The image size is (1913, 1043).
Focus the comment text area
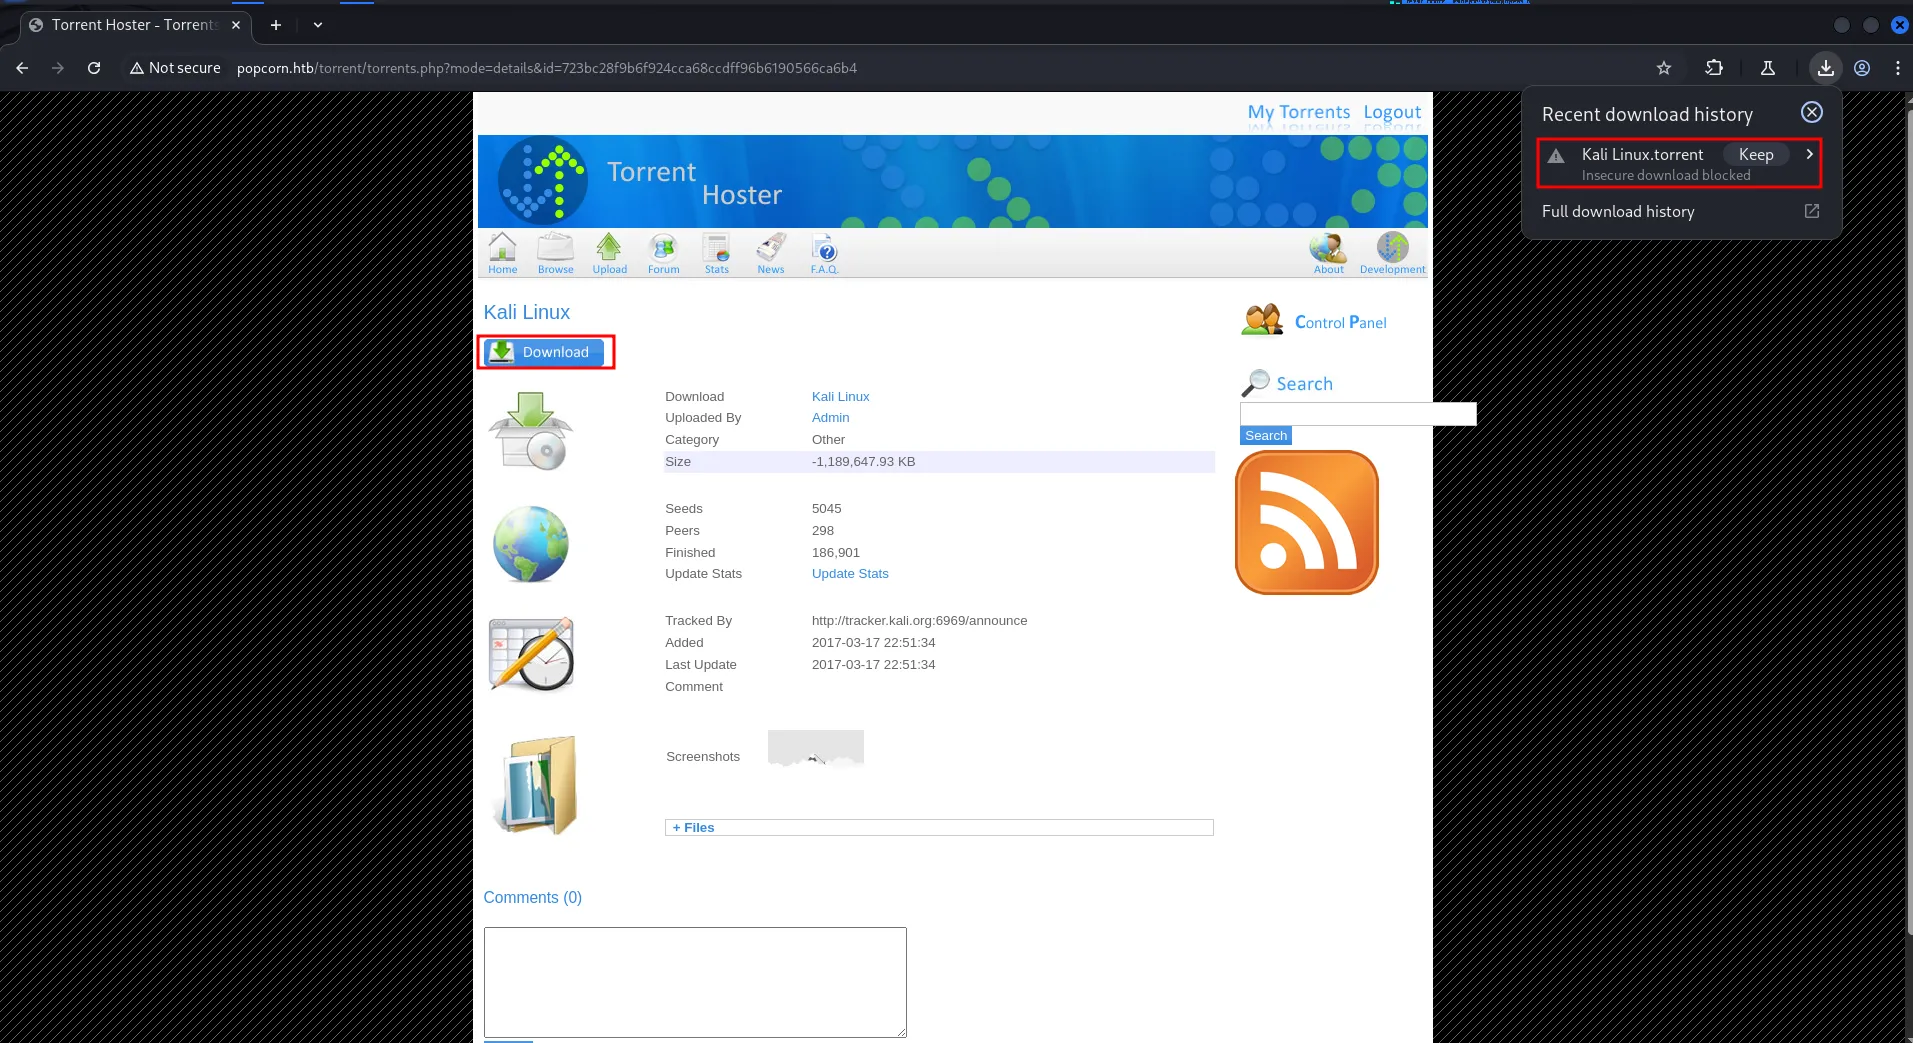pyautogui.click(x=695, y=982)
